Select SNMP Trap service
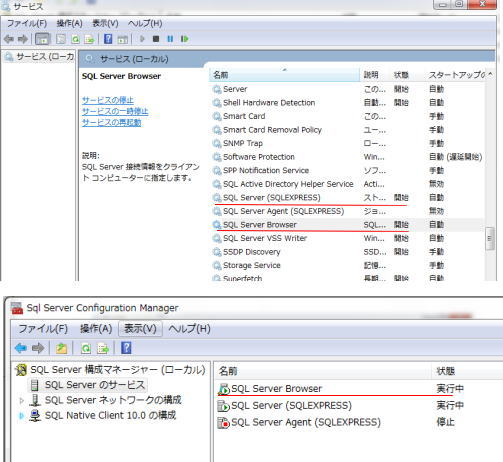 [x=347, y=143]
